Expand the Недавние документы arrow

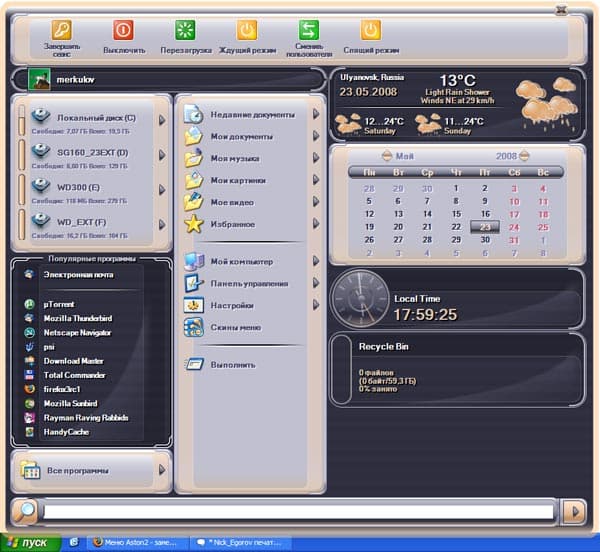coord(316,114)
